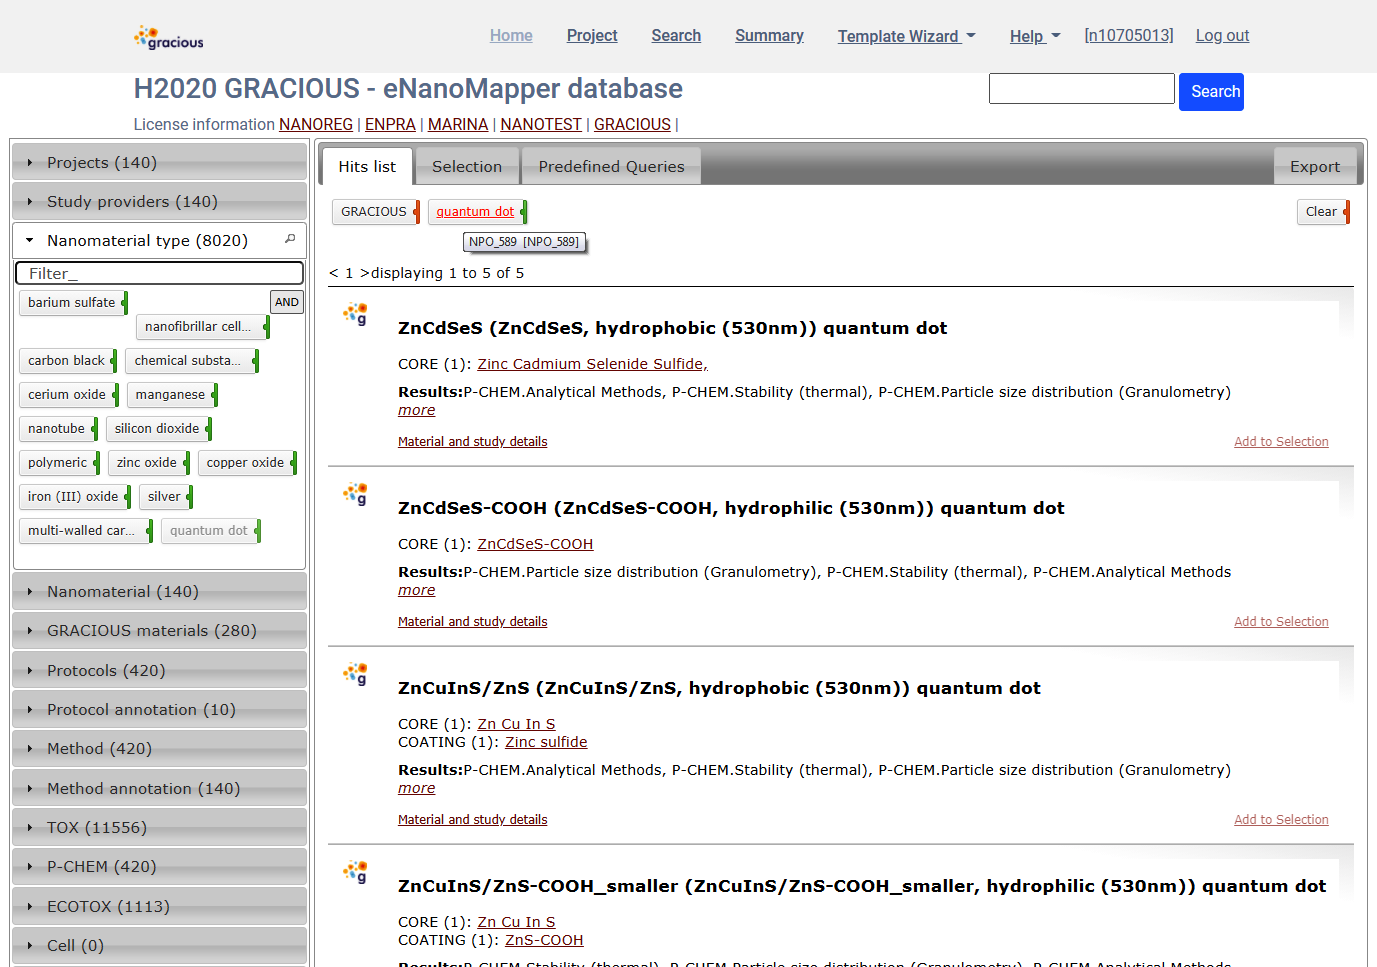
Task: Click the icon beside ZnCuInS/ZnS-COOH_smaller result
Action: click(x=355, y=872)
